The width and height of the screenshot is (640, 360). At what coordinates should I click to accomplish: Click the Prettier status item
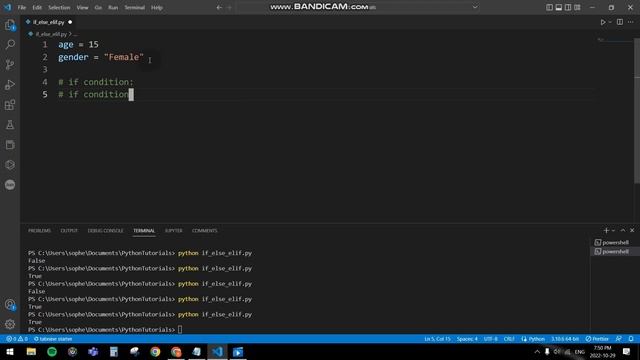(x=597, y=339)
